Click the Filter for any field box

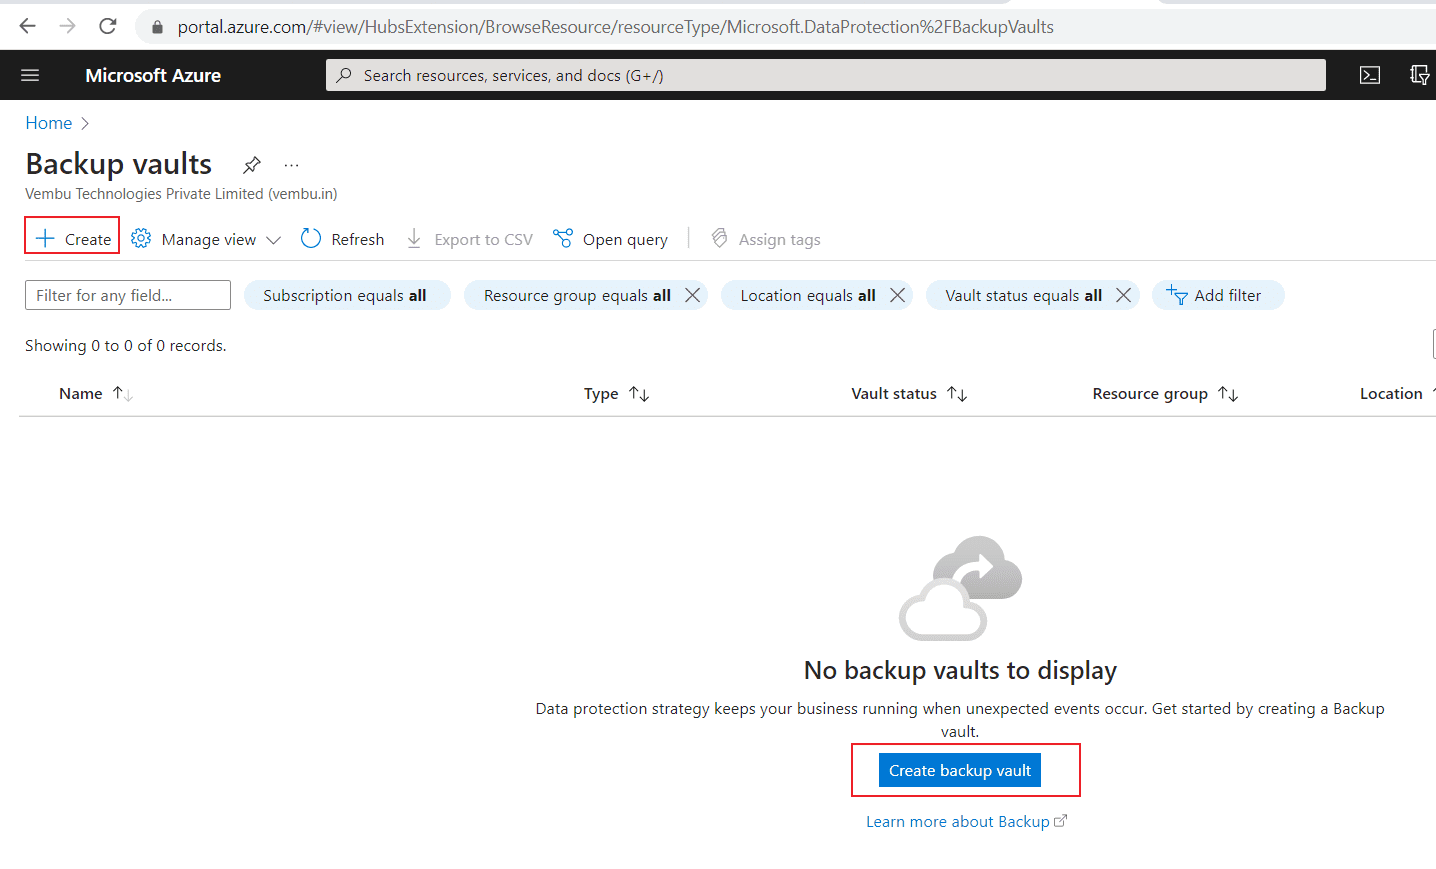coord(128,295)
